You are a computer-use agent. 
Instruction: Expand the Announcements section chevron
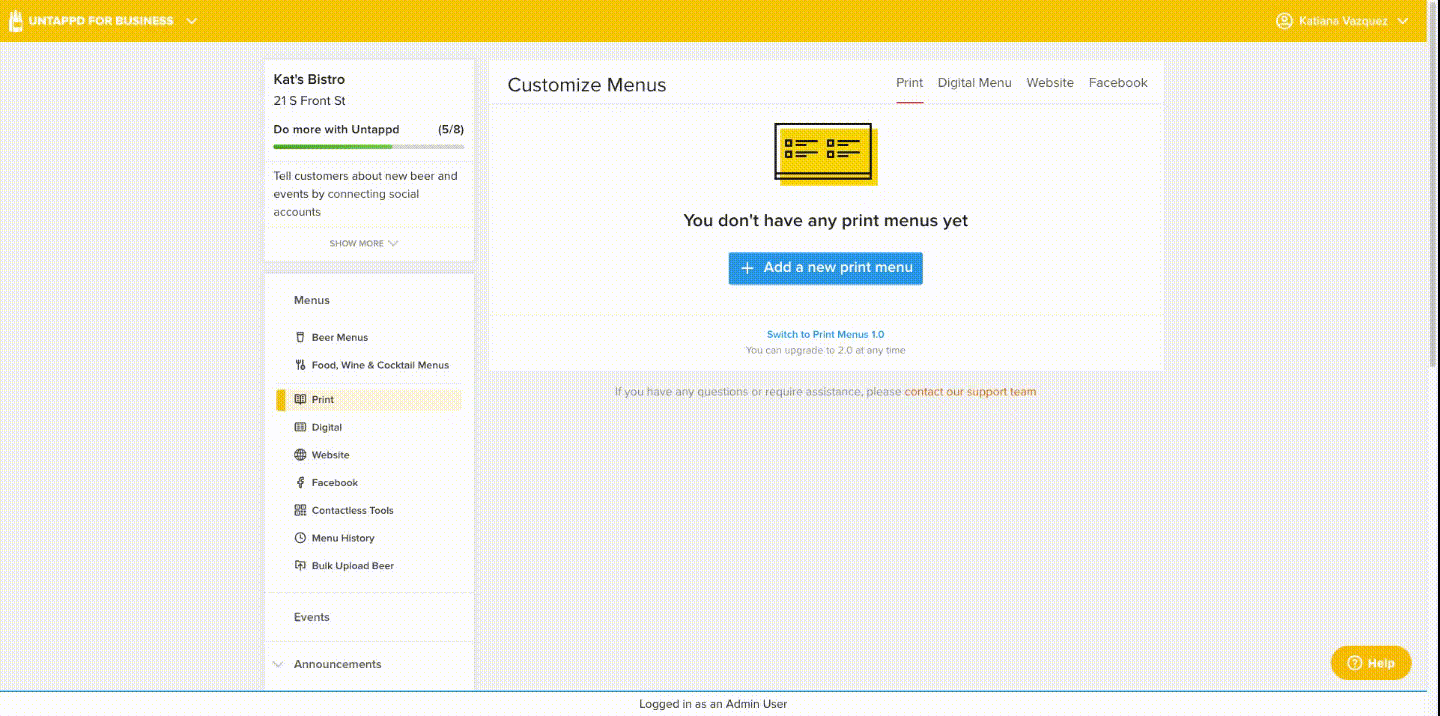[278, 664]
